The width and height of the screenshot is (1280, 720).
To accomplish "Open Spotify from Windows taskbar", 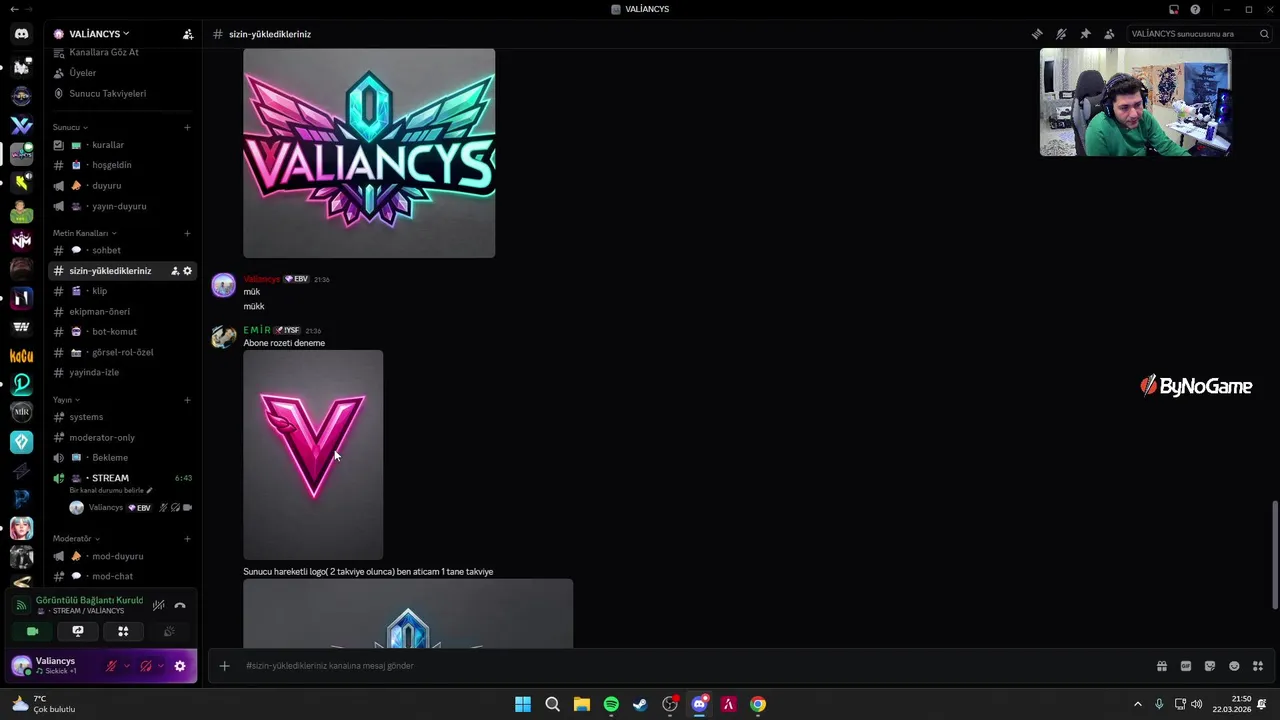I will click(x=611, y=704).
